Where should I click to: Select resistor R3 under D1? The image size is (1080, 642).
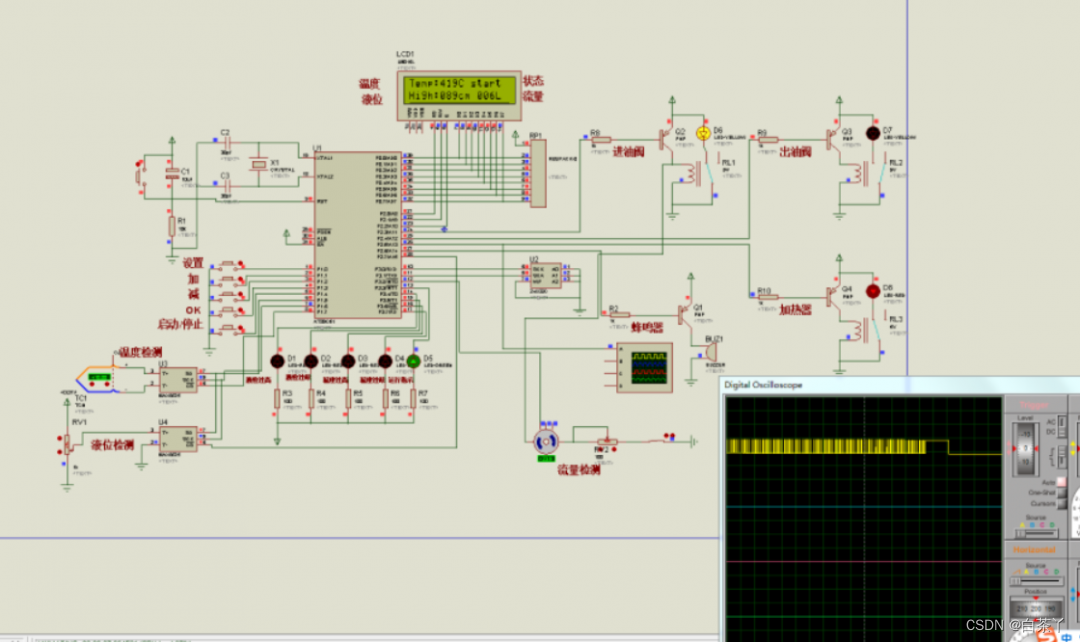[277, 397]
